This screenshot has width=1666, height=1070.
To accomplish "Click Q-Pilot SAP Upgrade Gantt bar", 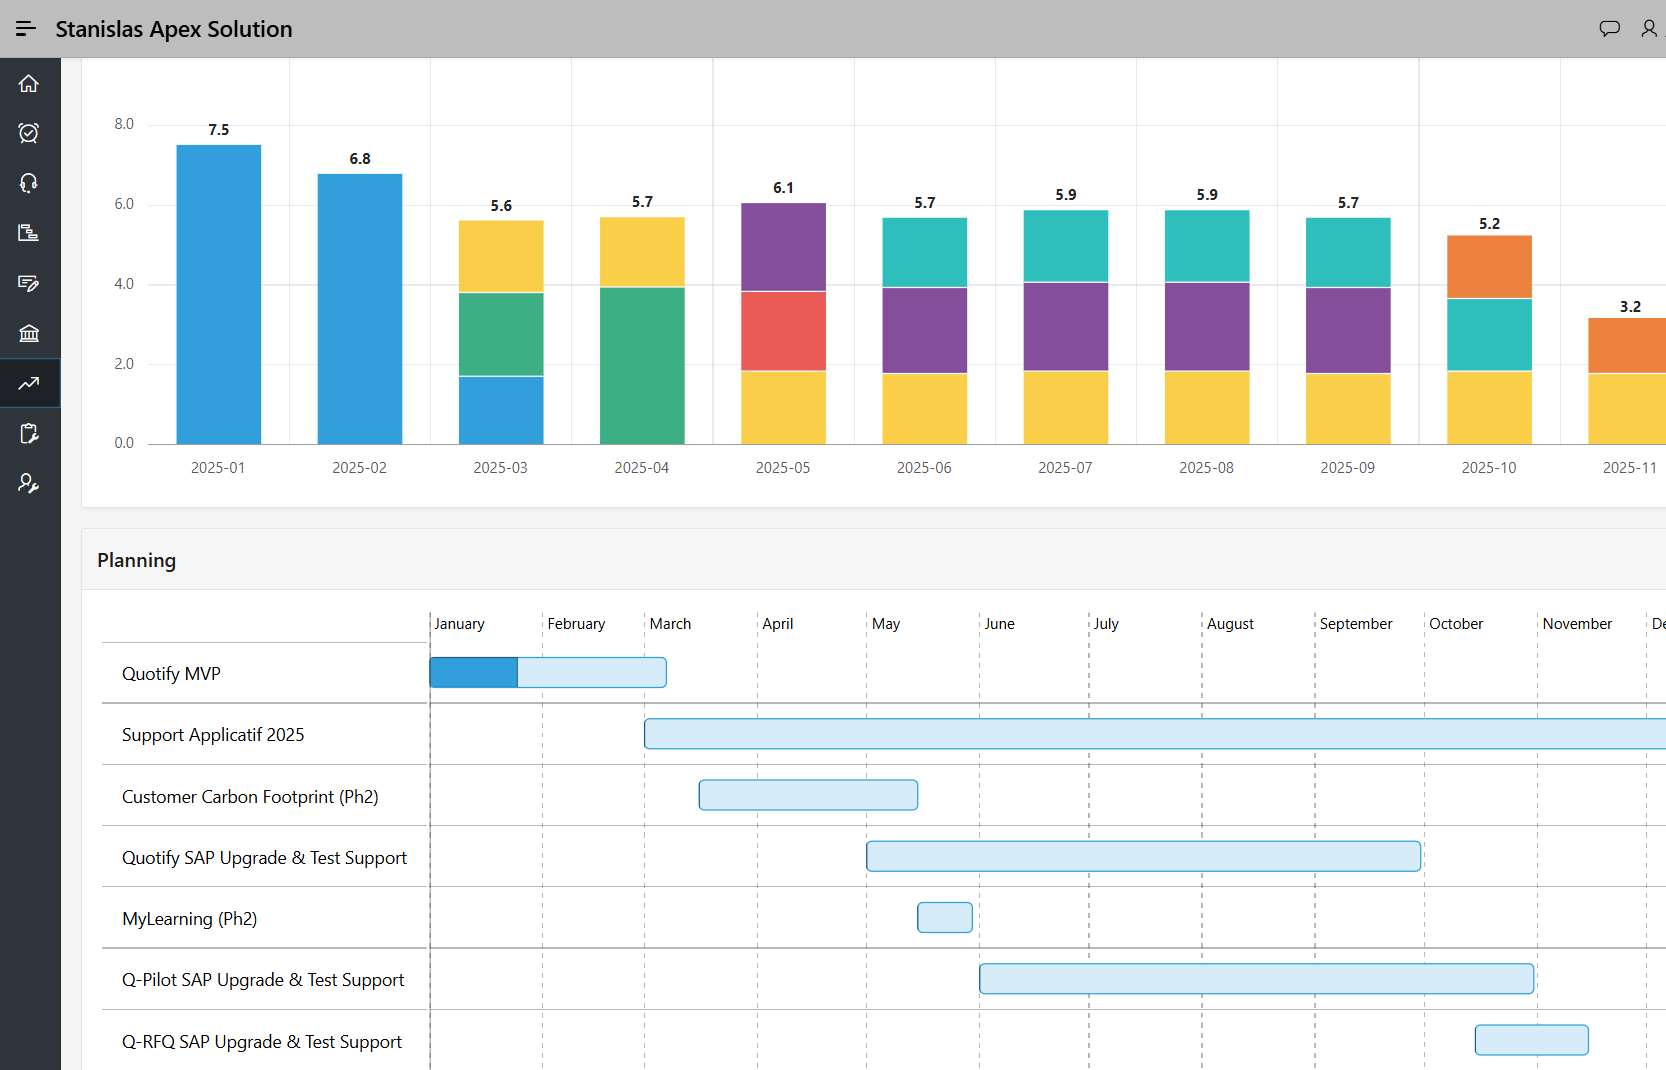I will (x=1256, y=979).
